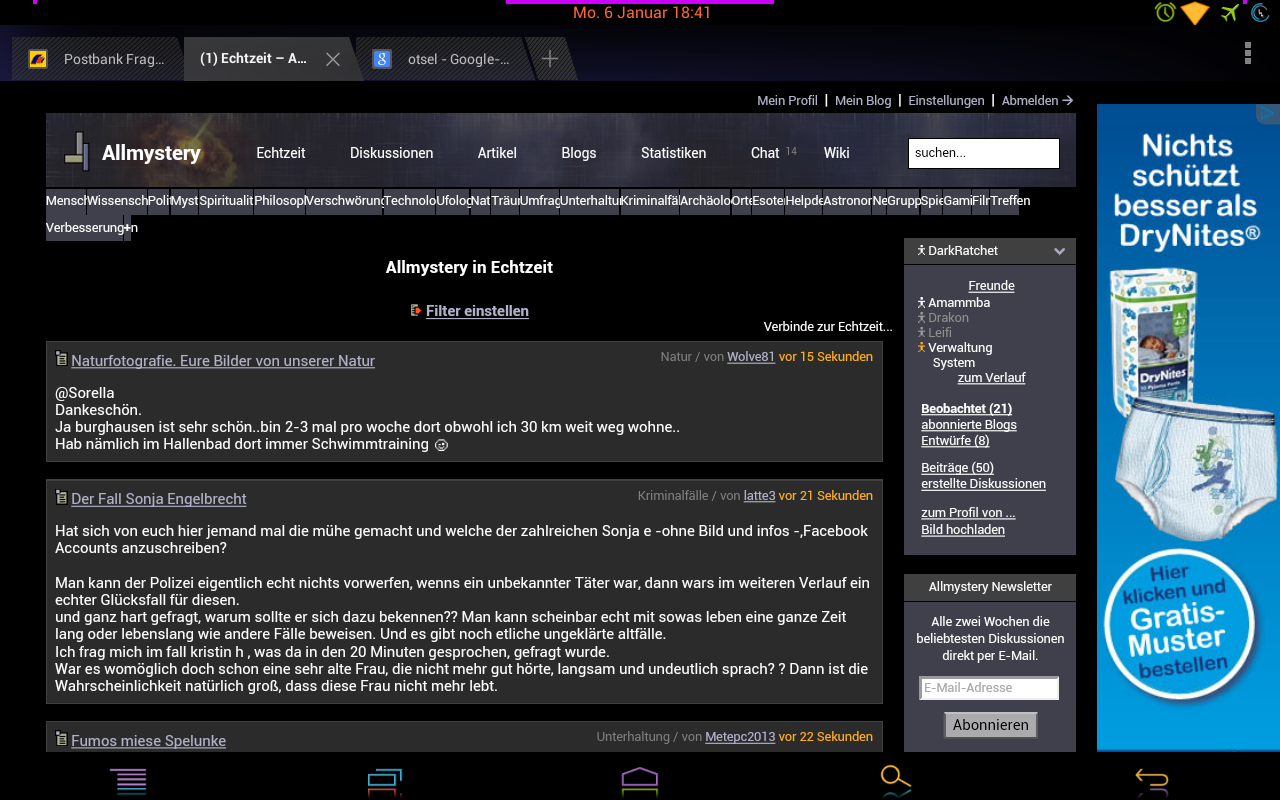Click the DryNites advertisement banner

(x=1188, y=427)
